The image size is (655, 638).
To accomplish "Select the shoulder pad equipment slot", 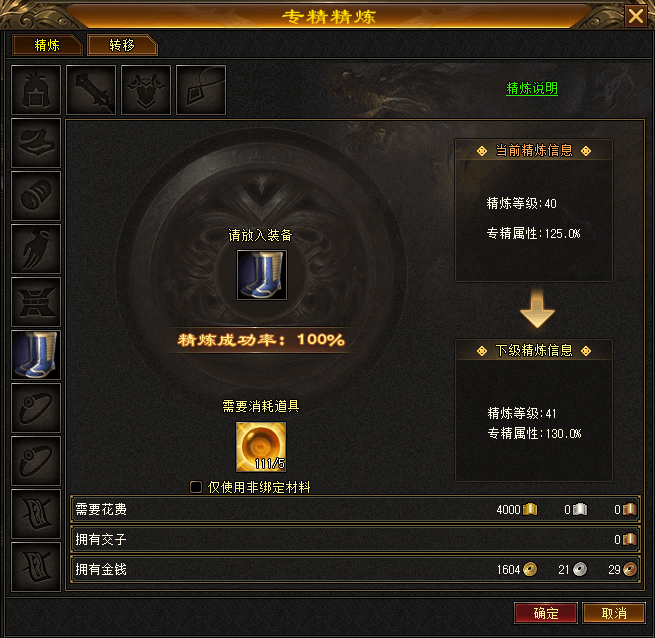I will (x=36, y=143).
